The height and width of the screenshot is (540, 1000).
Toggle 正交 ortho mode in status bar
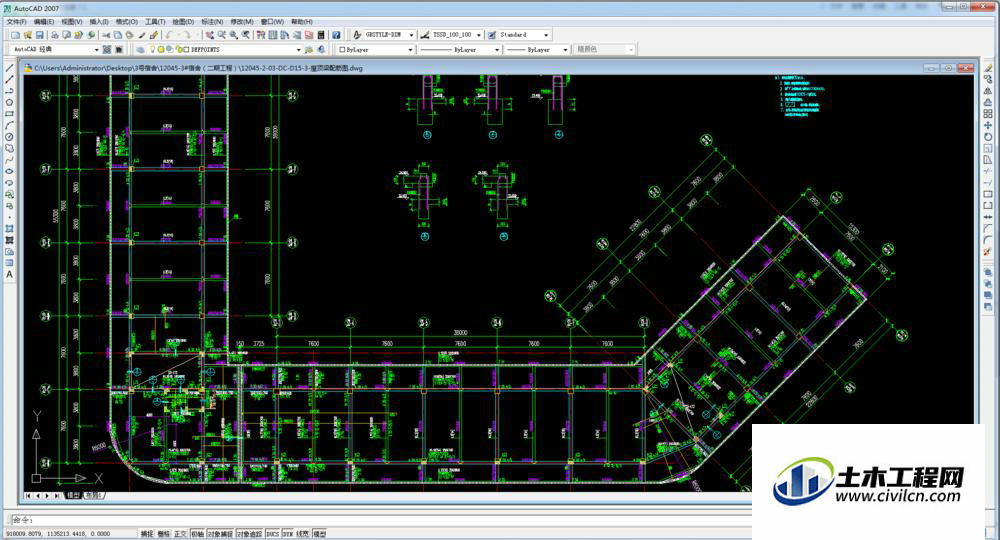point(180,534)
